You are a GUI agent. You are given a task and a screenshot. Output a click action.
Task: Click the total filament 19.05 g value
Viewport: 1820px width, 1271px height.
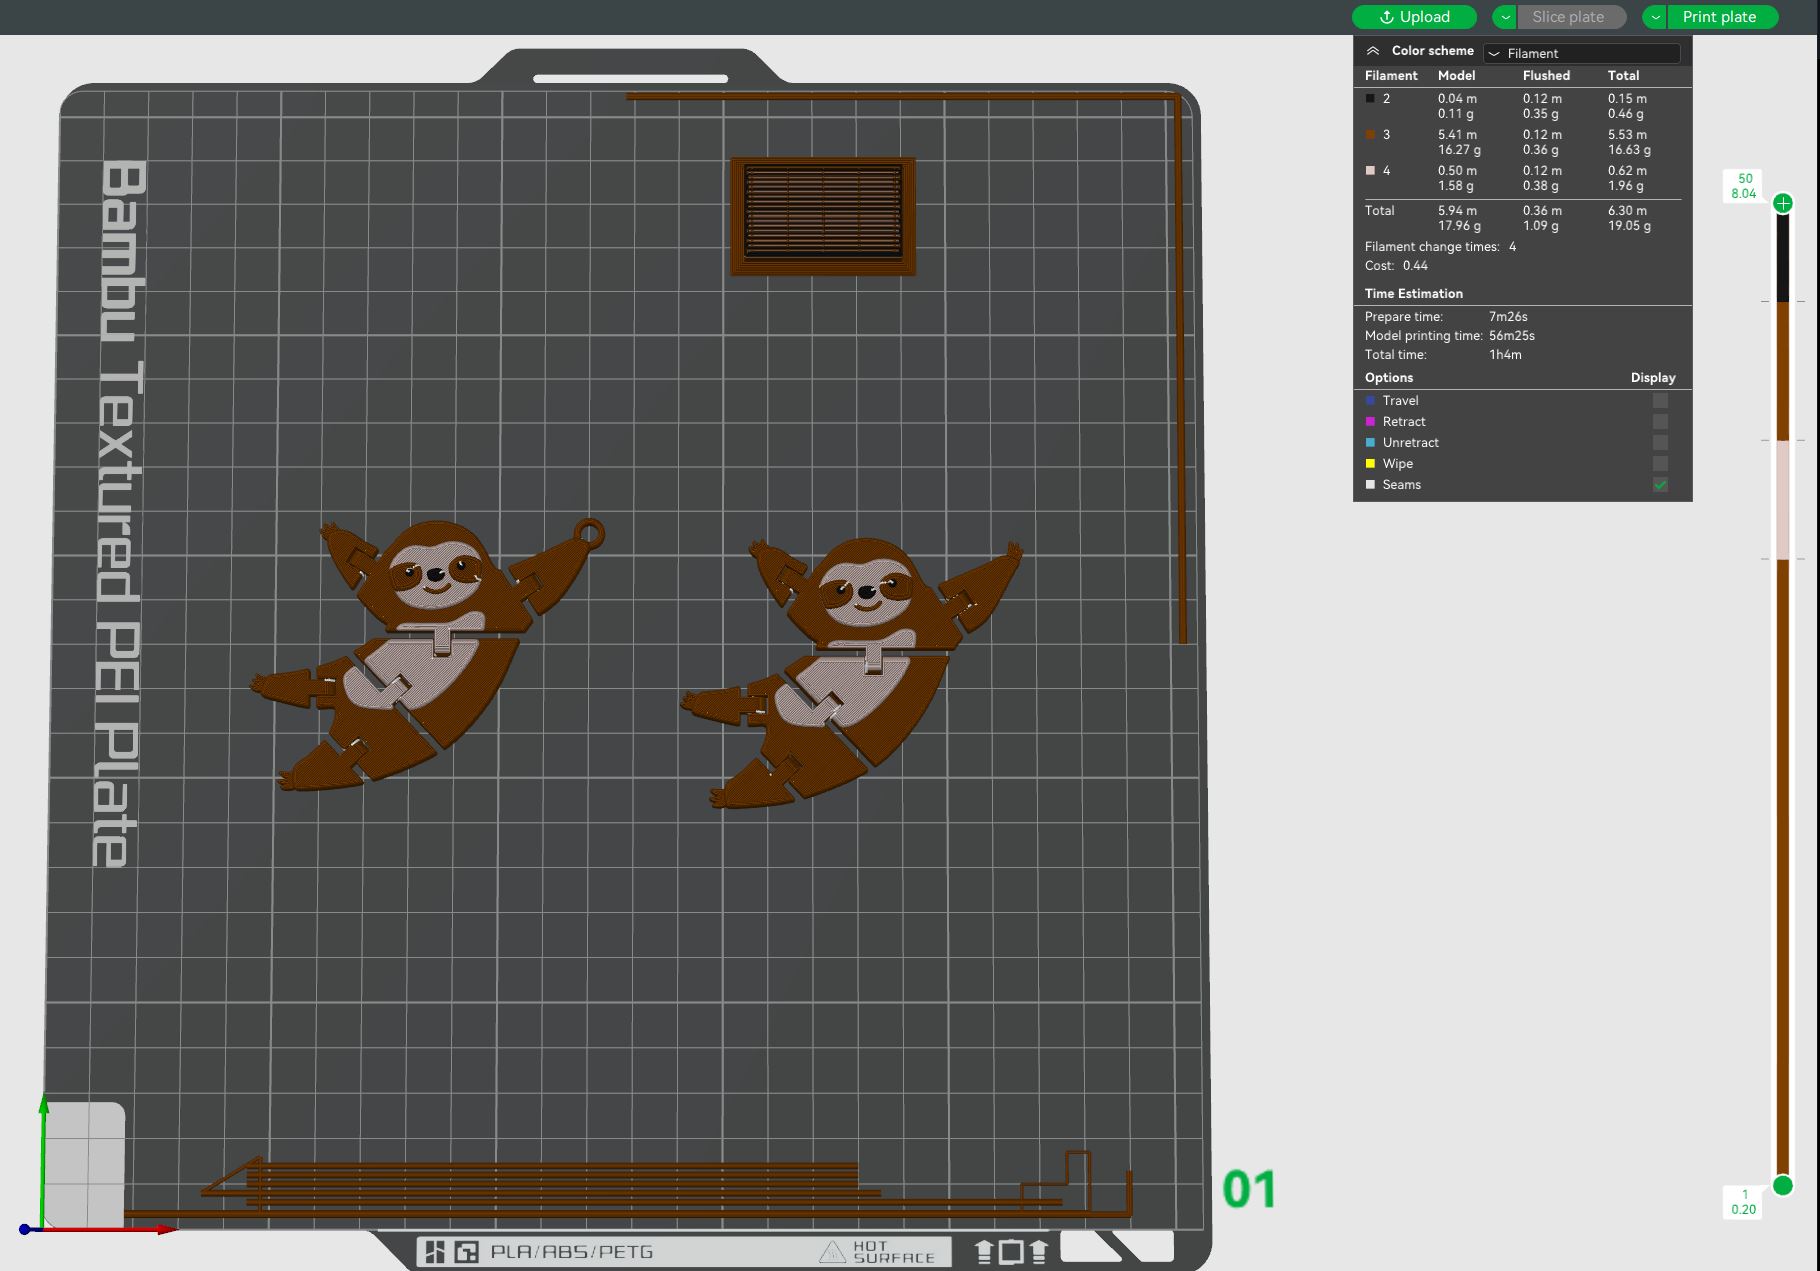[1629, 226]
